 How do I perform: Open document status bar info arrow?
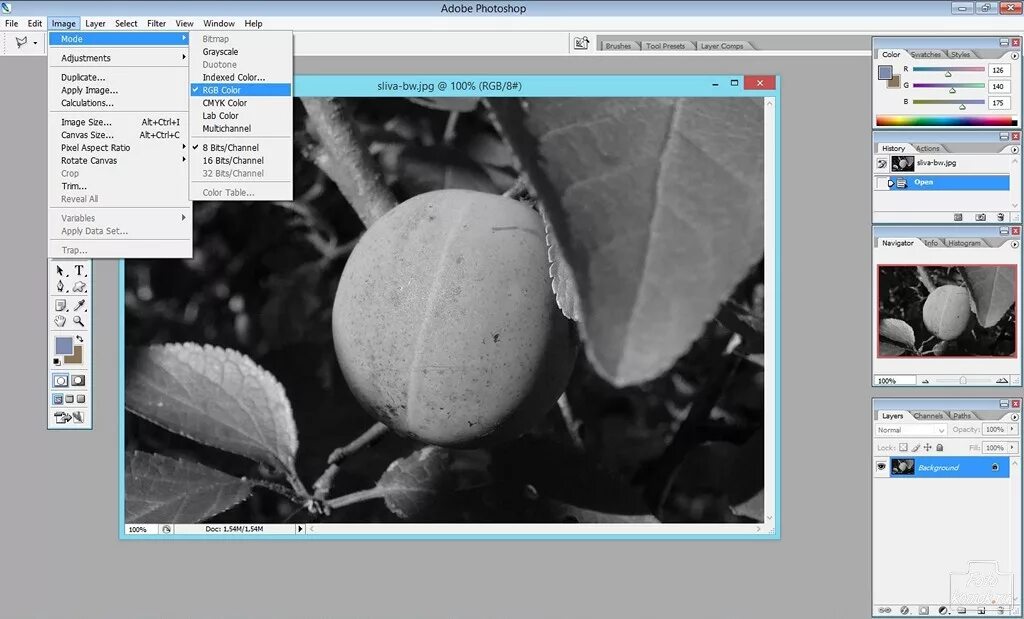pyautogui.click(x=300, y=529)
